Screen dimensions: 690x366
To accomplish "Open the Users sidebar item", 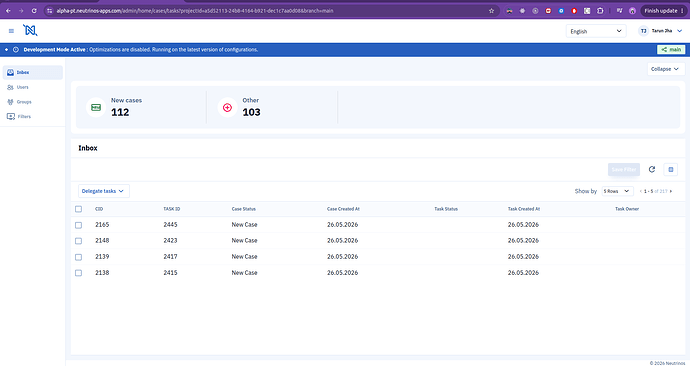I will (x=33, y=87).
